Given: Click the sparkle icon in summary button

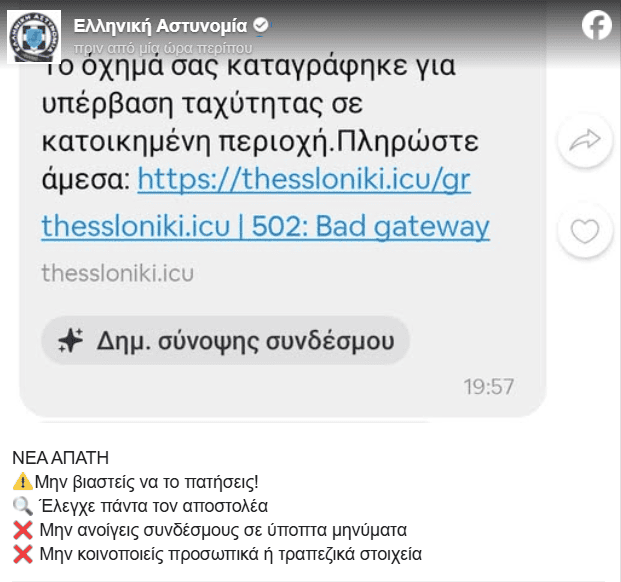Looking at the screenshot, I should (x=70, y=340).
